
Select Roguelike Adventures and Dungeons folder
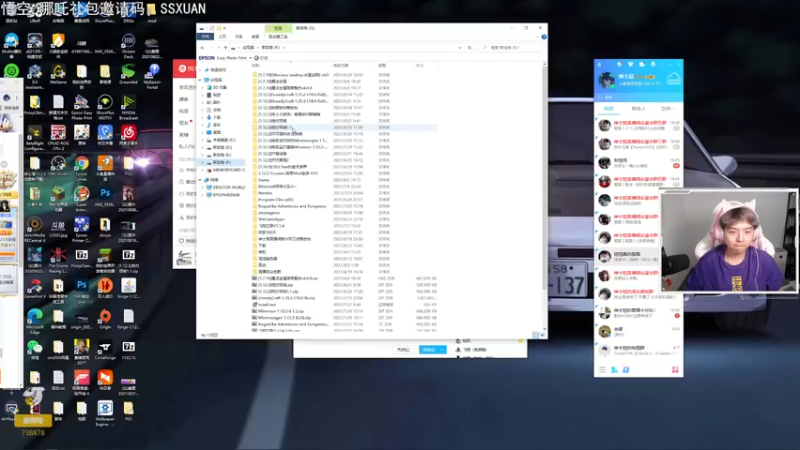point(345,206)
